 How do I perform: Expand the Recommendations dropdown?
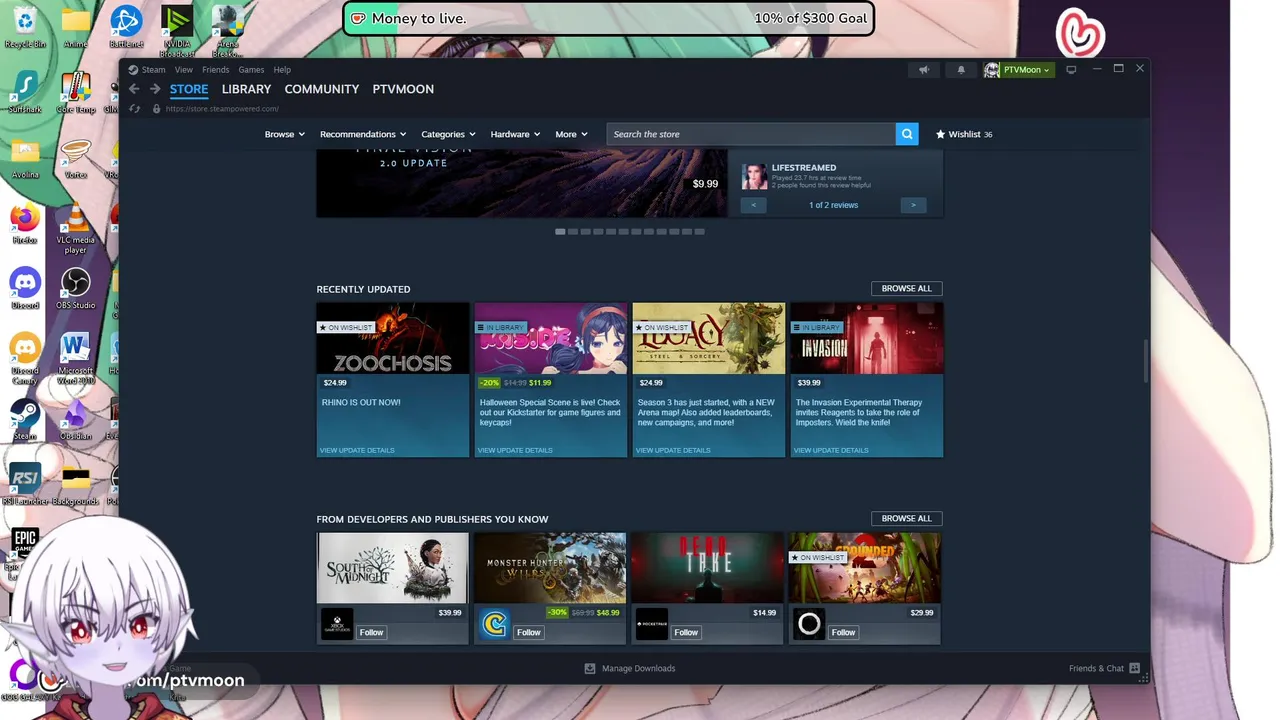[363, 134]
